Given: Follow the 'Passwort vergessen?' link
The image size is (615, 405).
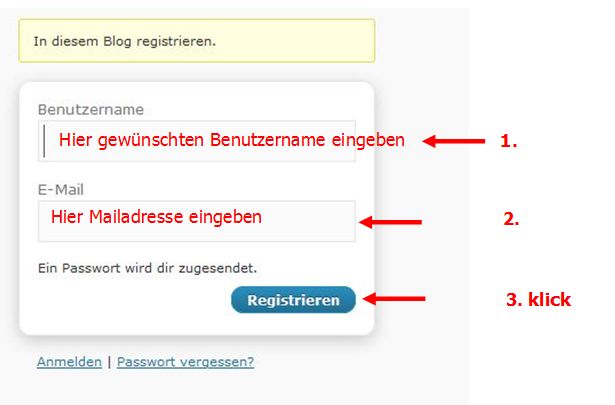Looking at the screenshot, I should point(185,362).
